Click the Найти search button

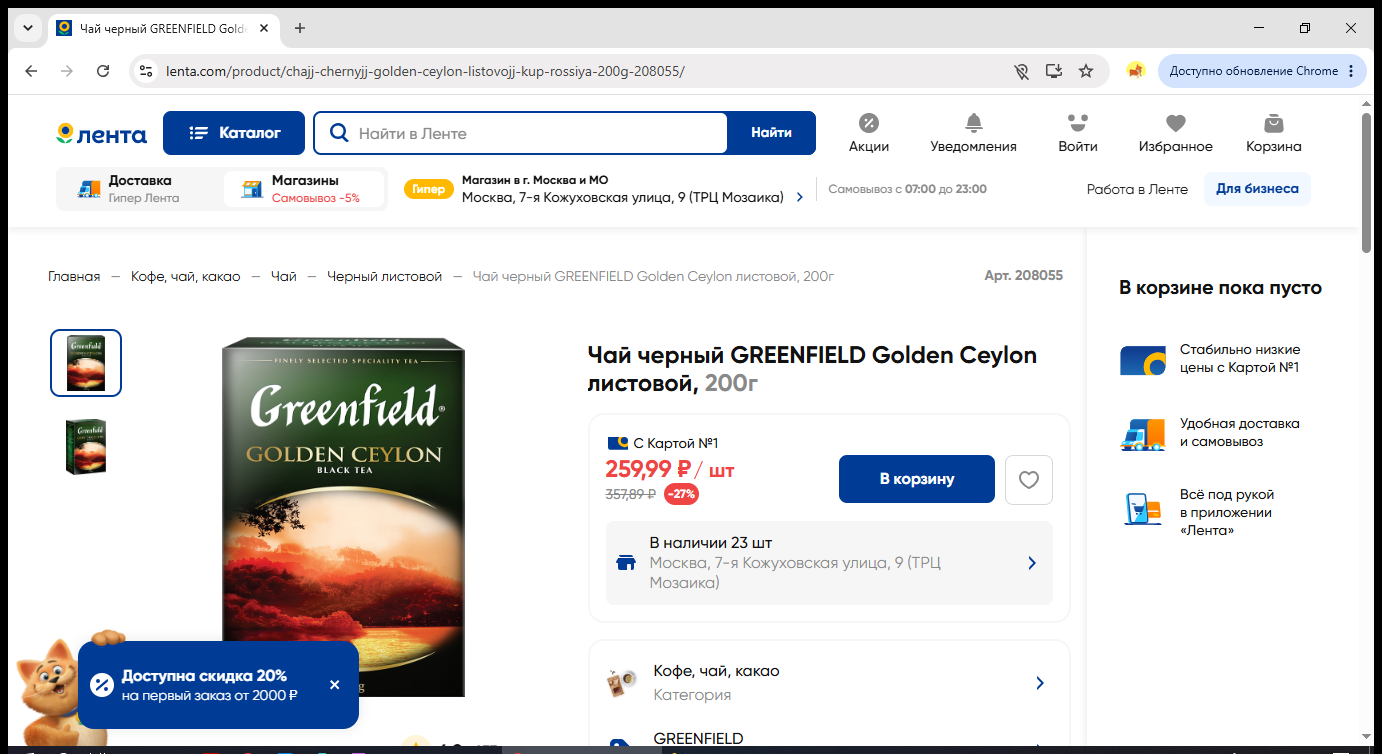[771, 133]
